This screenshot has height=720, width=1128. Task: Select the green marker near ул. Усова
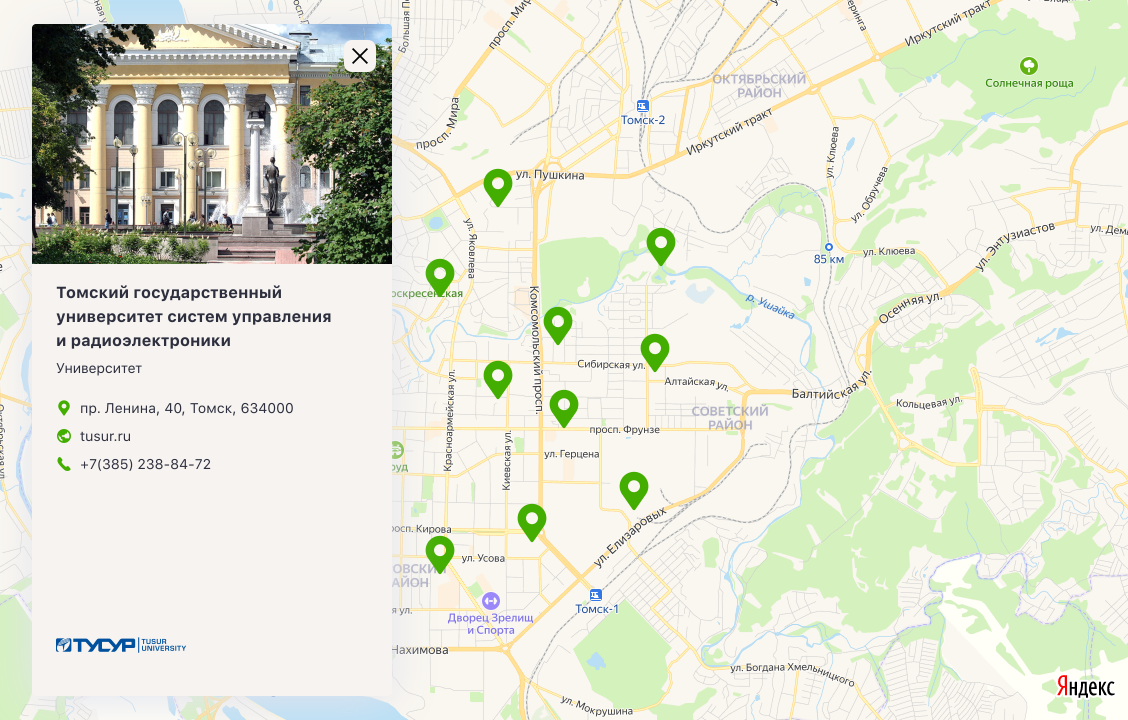pos(440,554)
